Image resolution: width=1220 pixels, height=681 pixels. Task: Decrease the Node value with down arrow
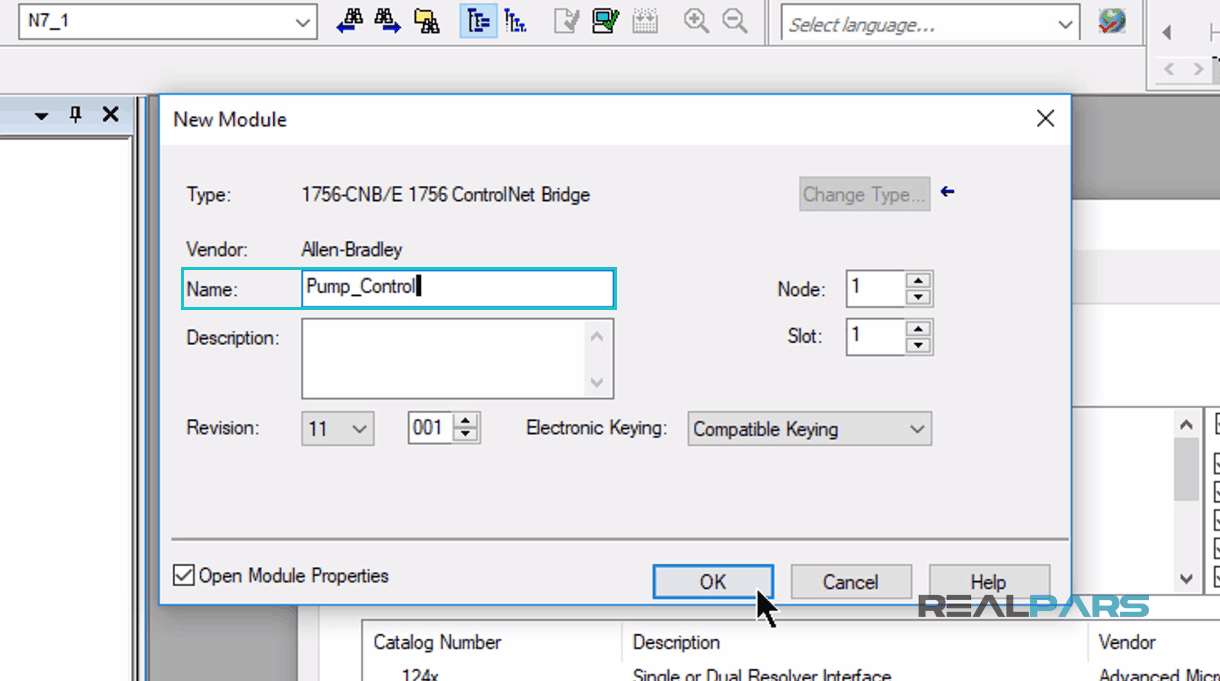(918, 297)
